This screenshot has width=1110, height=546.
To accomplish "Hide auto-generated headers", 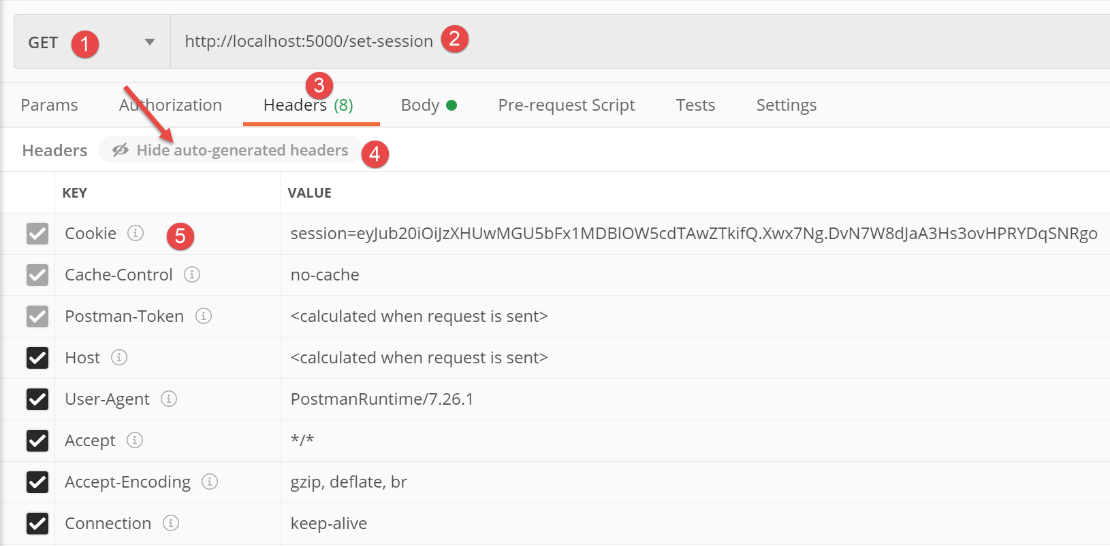I will (x=231, y=150).
